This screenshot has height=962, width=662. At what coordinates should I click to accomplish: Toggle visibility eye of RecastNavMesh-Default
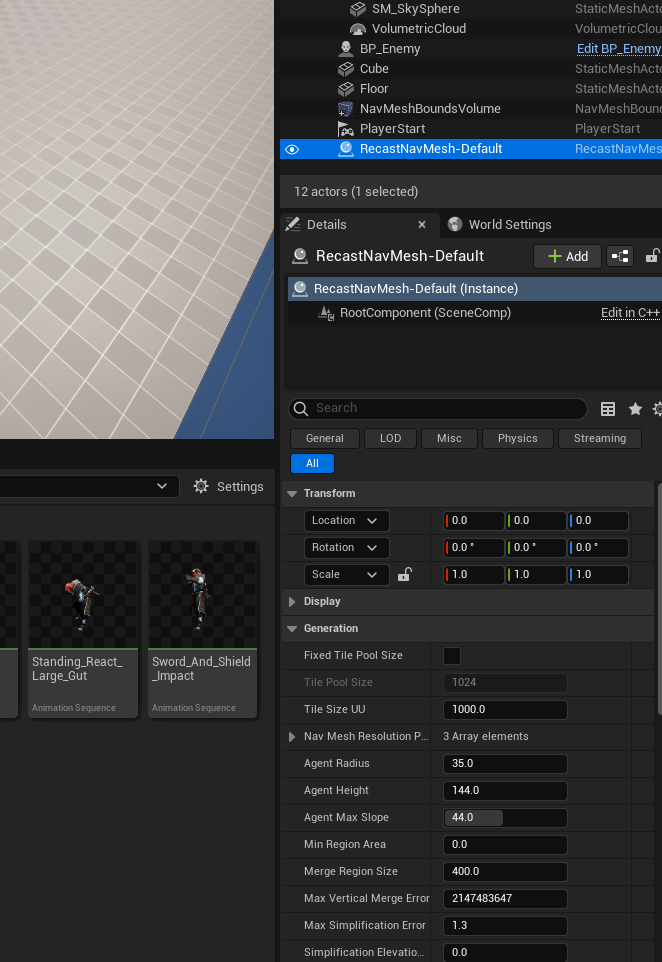pyautogui.click(x=292, y=149)
